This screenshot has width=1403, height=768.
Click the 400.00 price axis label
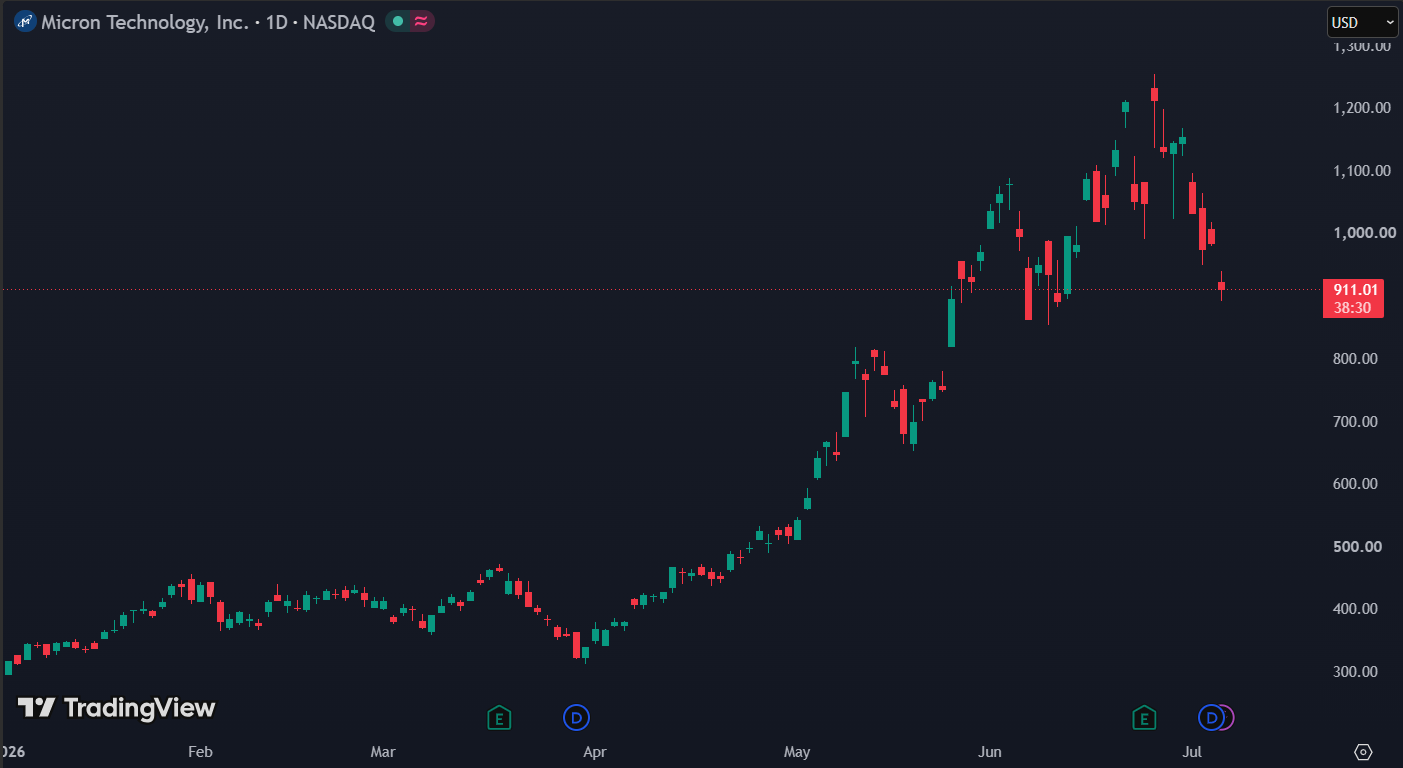pos(1356,609)
